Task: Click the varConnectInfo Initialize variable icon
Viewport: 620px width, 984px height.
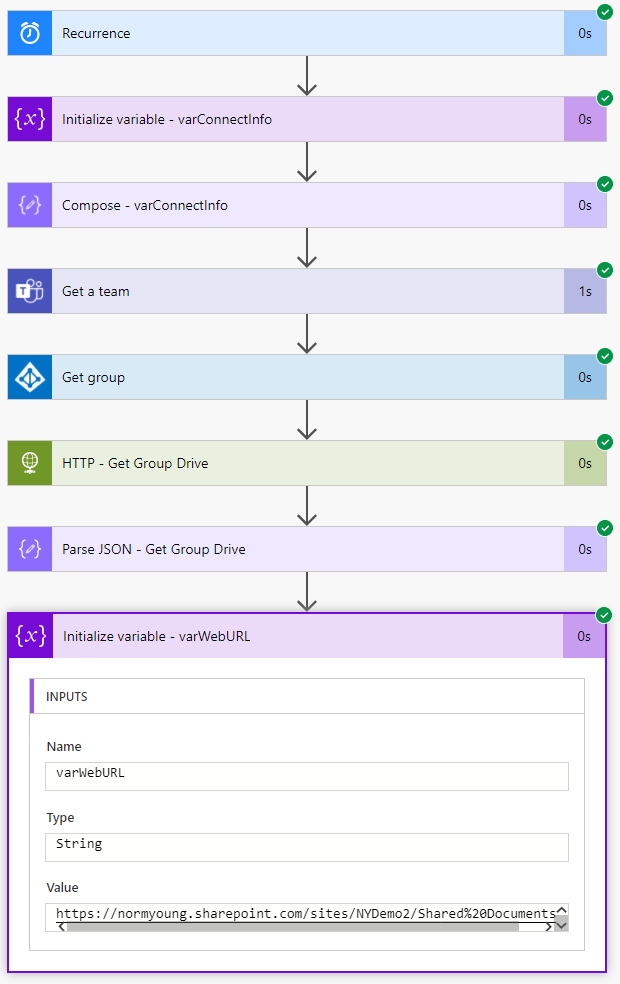Action: [30, 119]
